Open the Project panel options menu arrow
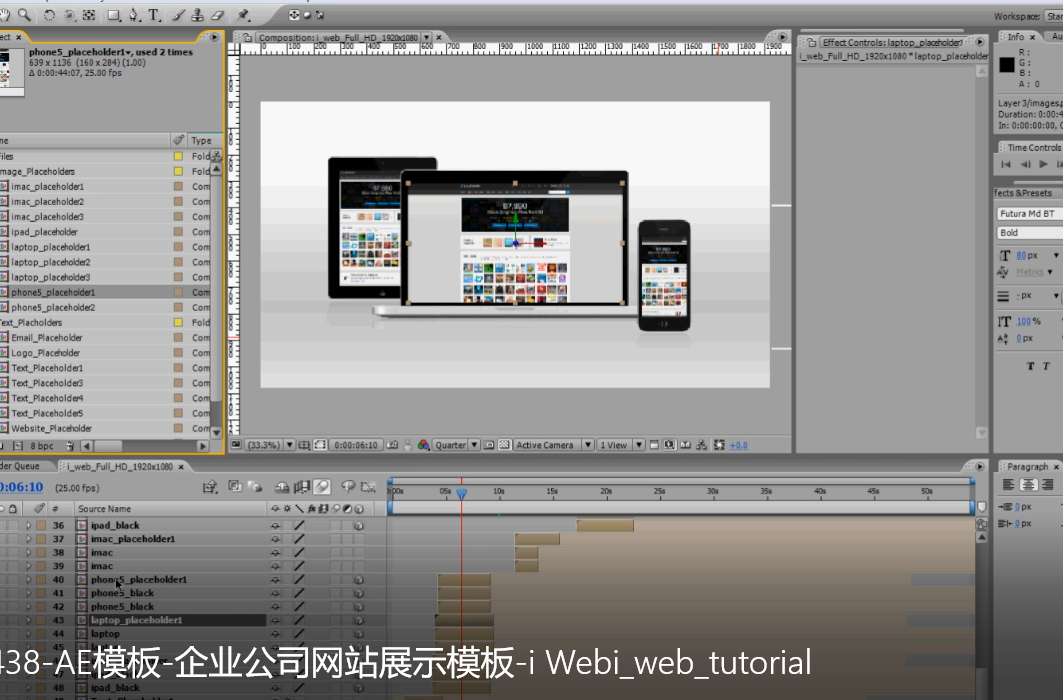This screenshot has width=1063, height=700. coord(214,37)
